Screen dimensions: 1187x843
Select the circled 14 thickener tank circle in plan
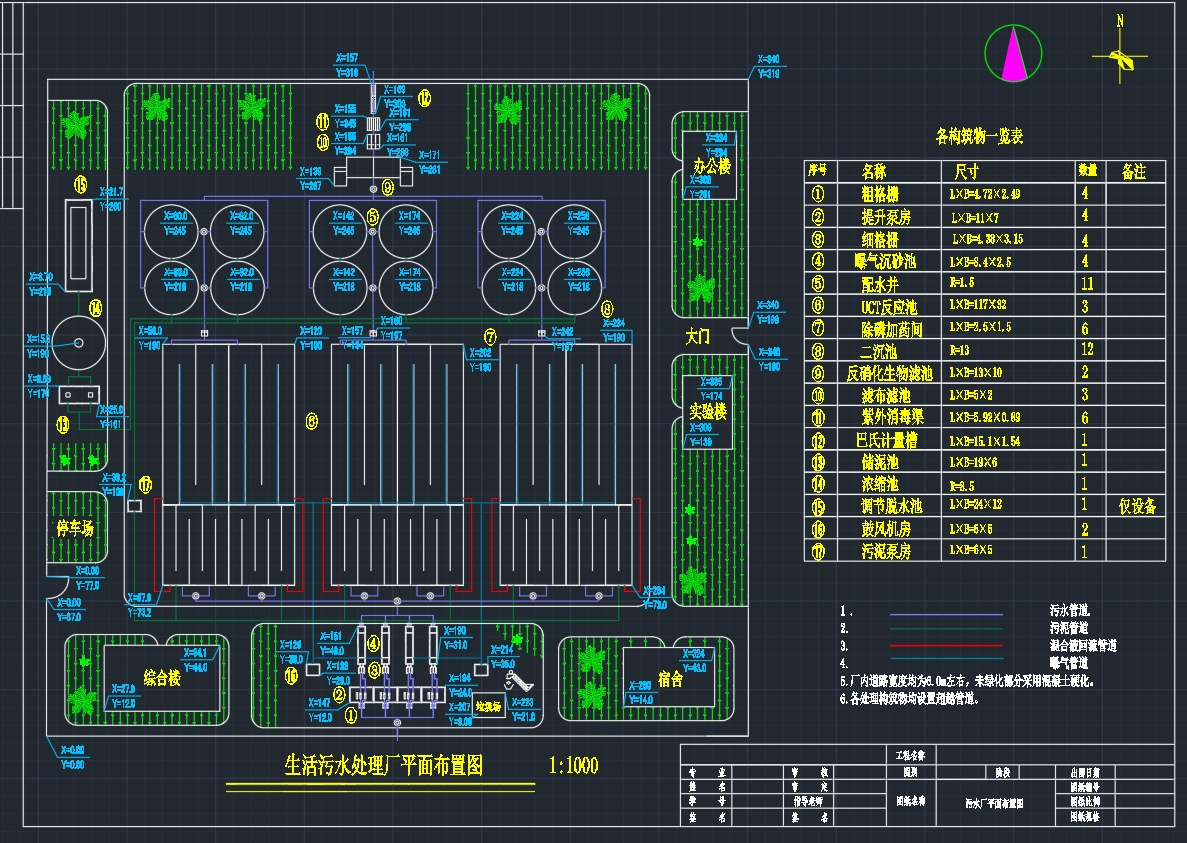(78, 344)
